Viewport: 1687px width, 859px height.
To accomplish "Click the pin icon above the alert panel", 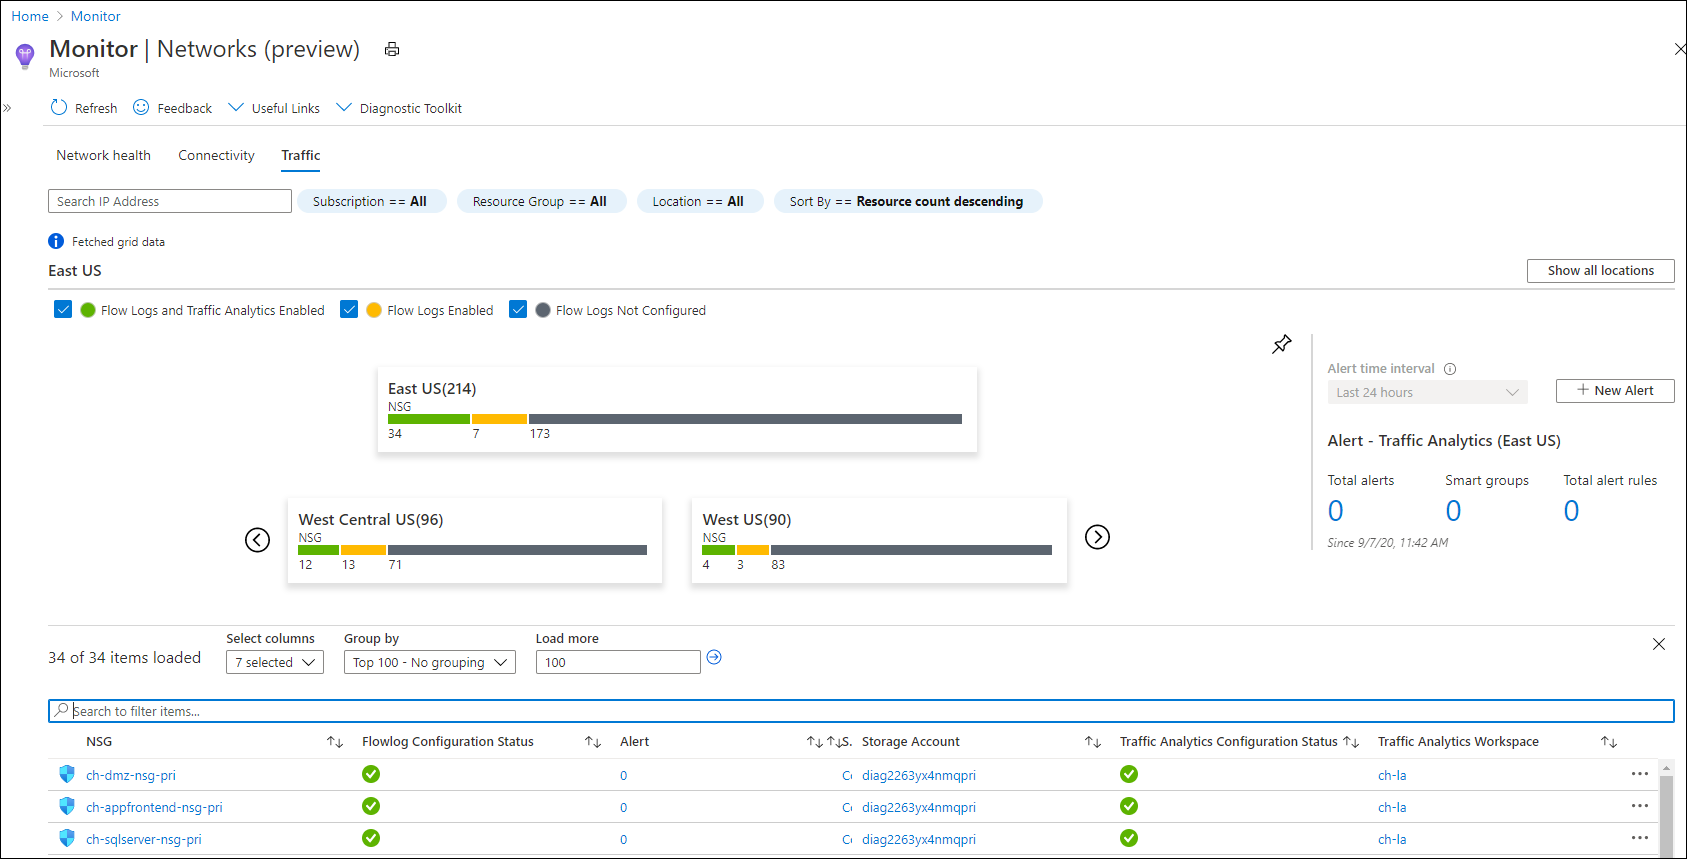I will tap(1281, 344).
